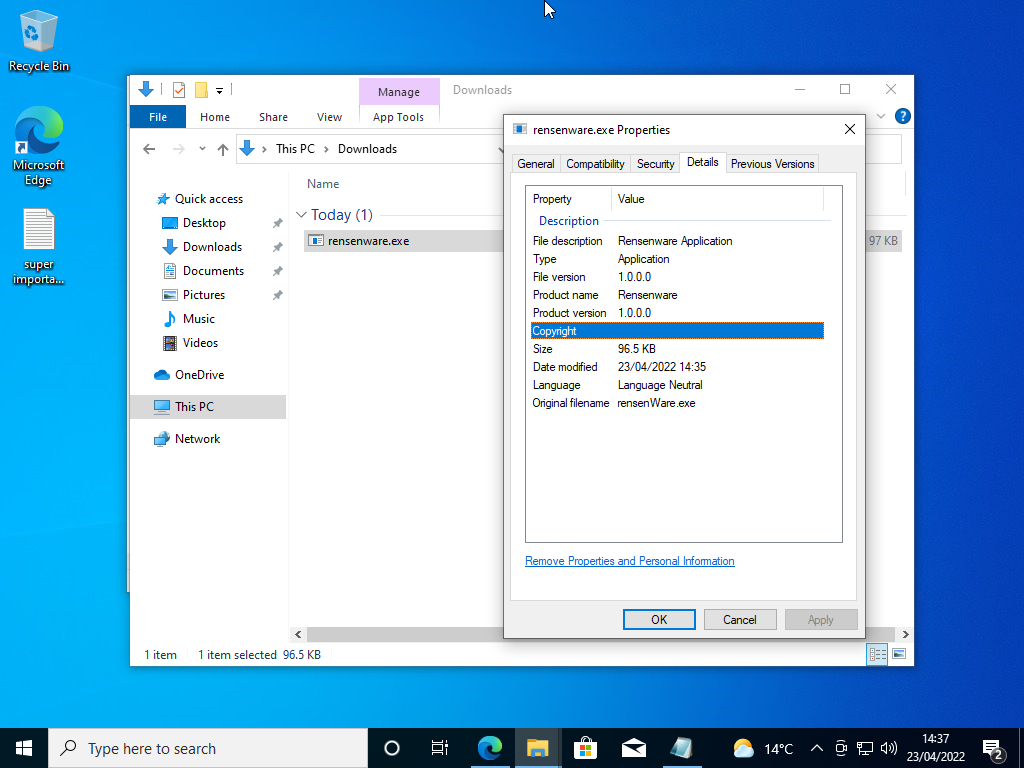Launch Microsoft Store from the taskbar
Screen dimensions: 1024x768
tap(585, 748)
